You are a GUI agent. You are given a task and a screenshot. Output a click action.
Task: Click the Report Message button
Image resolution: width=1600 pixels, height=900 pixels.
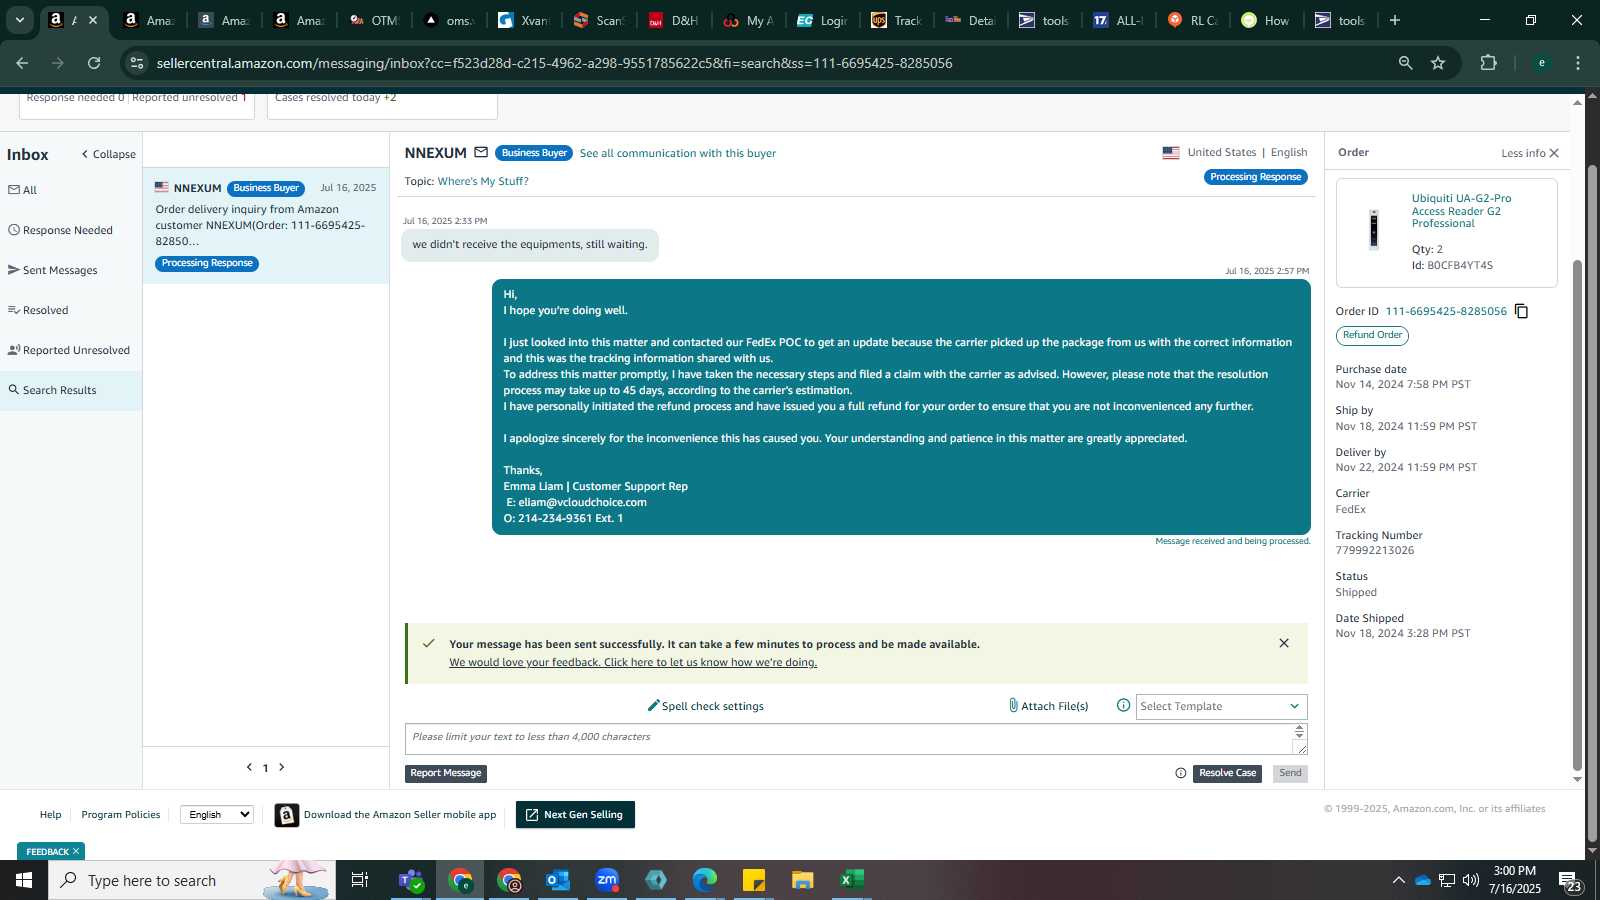pos(446,773)
